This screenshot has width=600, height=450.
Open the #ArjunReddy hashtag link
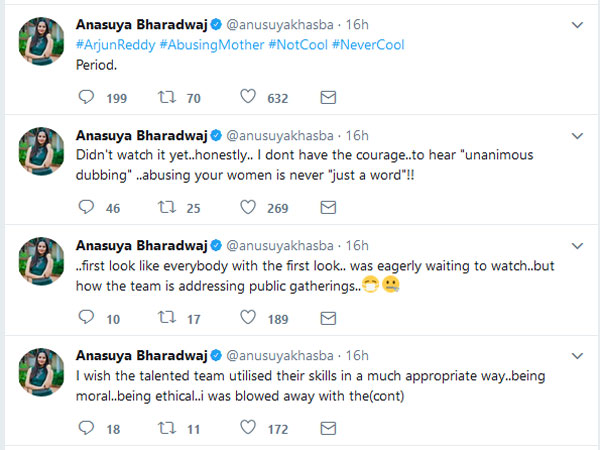[x=115, y=45]
